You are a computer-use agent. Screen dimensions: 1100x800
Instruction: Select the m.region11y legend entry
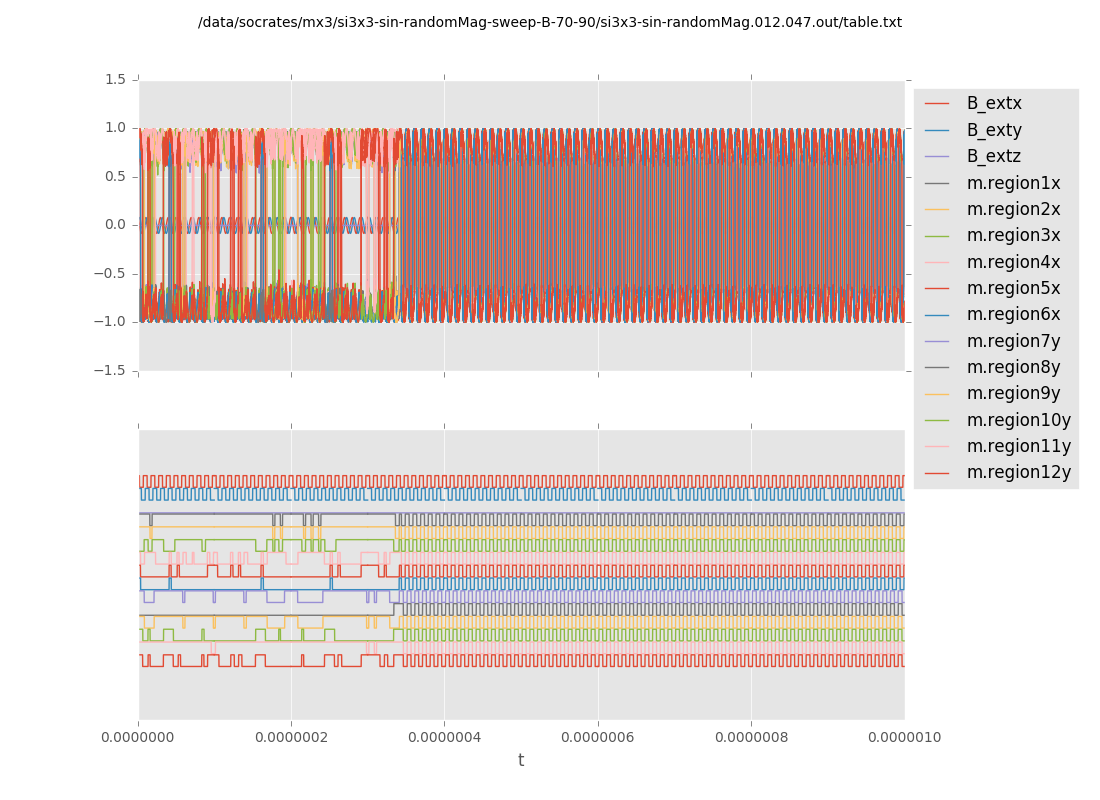coord(1018,446)
